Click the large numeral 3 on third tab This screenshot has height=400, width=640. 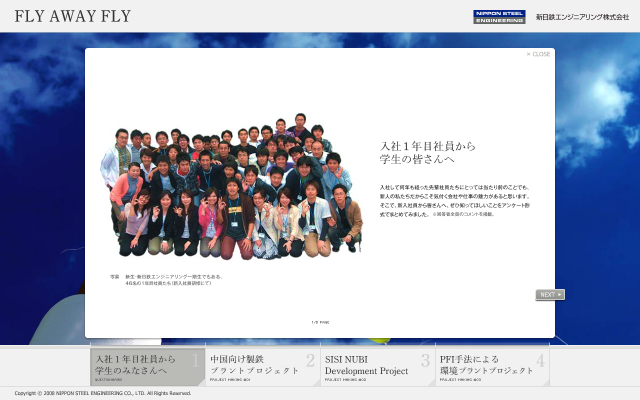coord(425,361)
